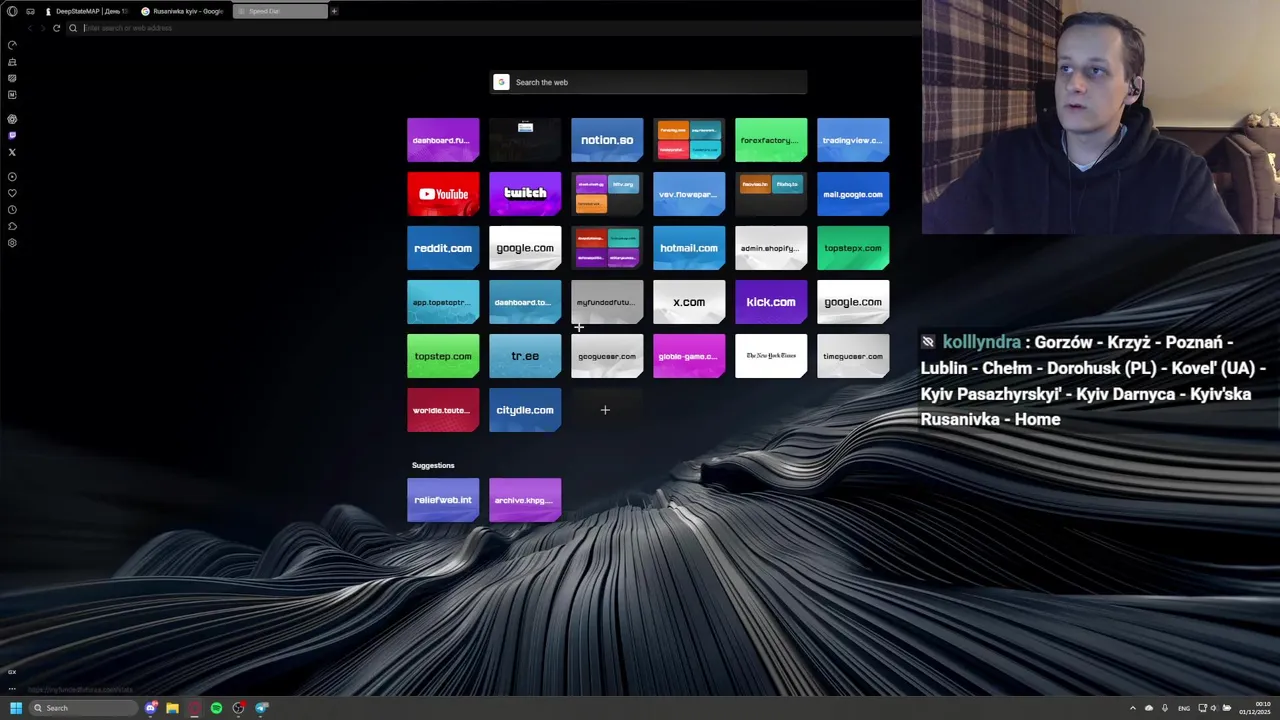Open the myfundedfutu... speed dial tile
Viewport: 1280px width, 720px height.
pyautogui.click(x=607, y=302)
